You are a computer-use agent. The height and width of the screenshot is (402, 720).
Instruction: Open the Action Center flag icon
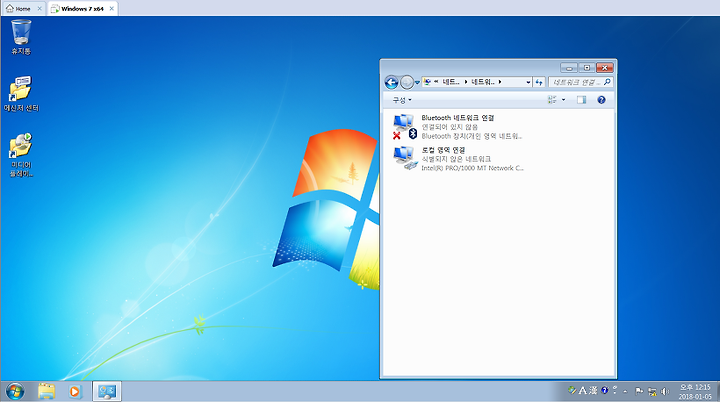pyautogui.click(x=639, y=391)
